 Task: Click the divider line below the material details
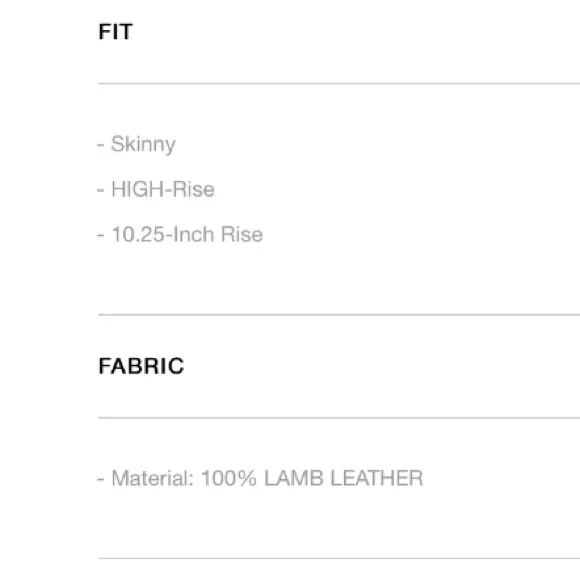click(x=339, y=558)
